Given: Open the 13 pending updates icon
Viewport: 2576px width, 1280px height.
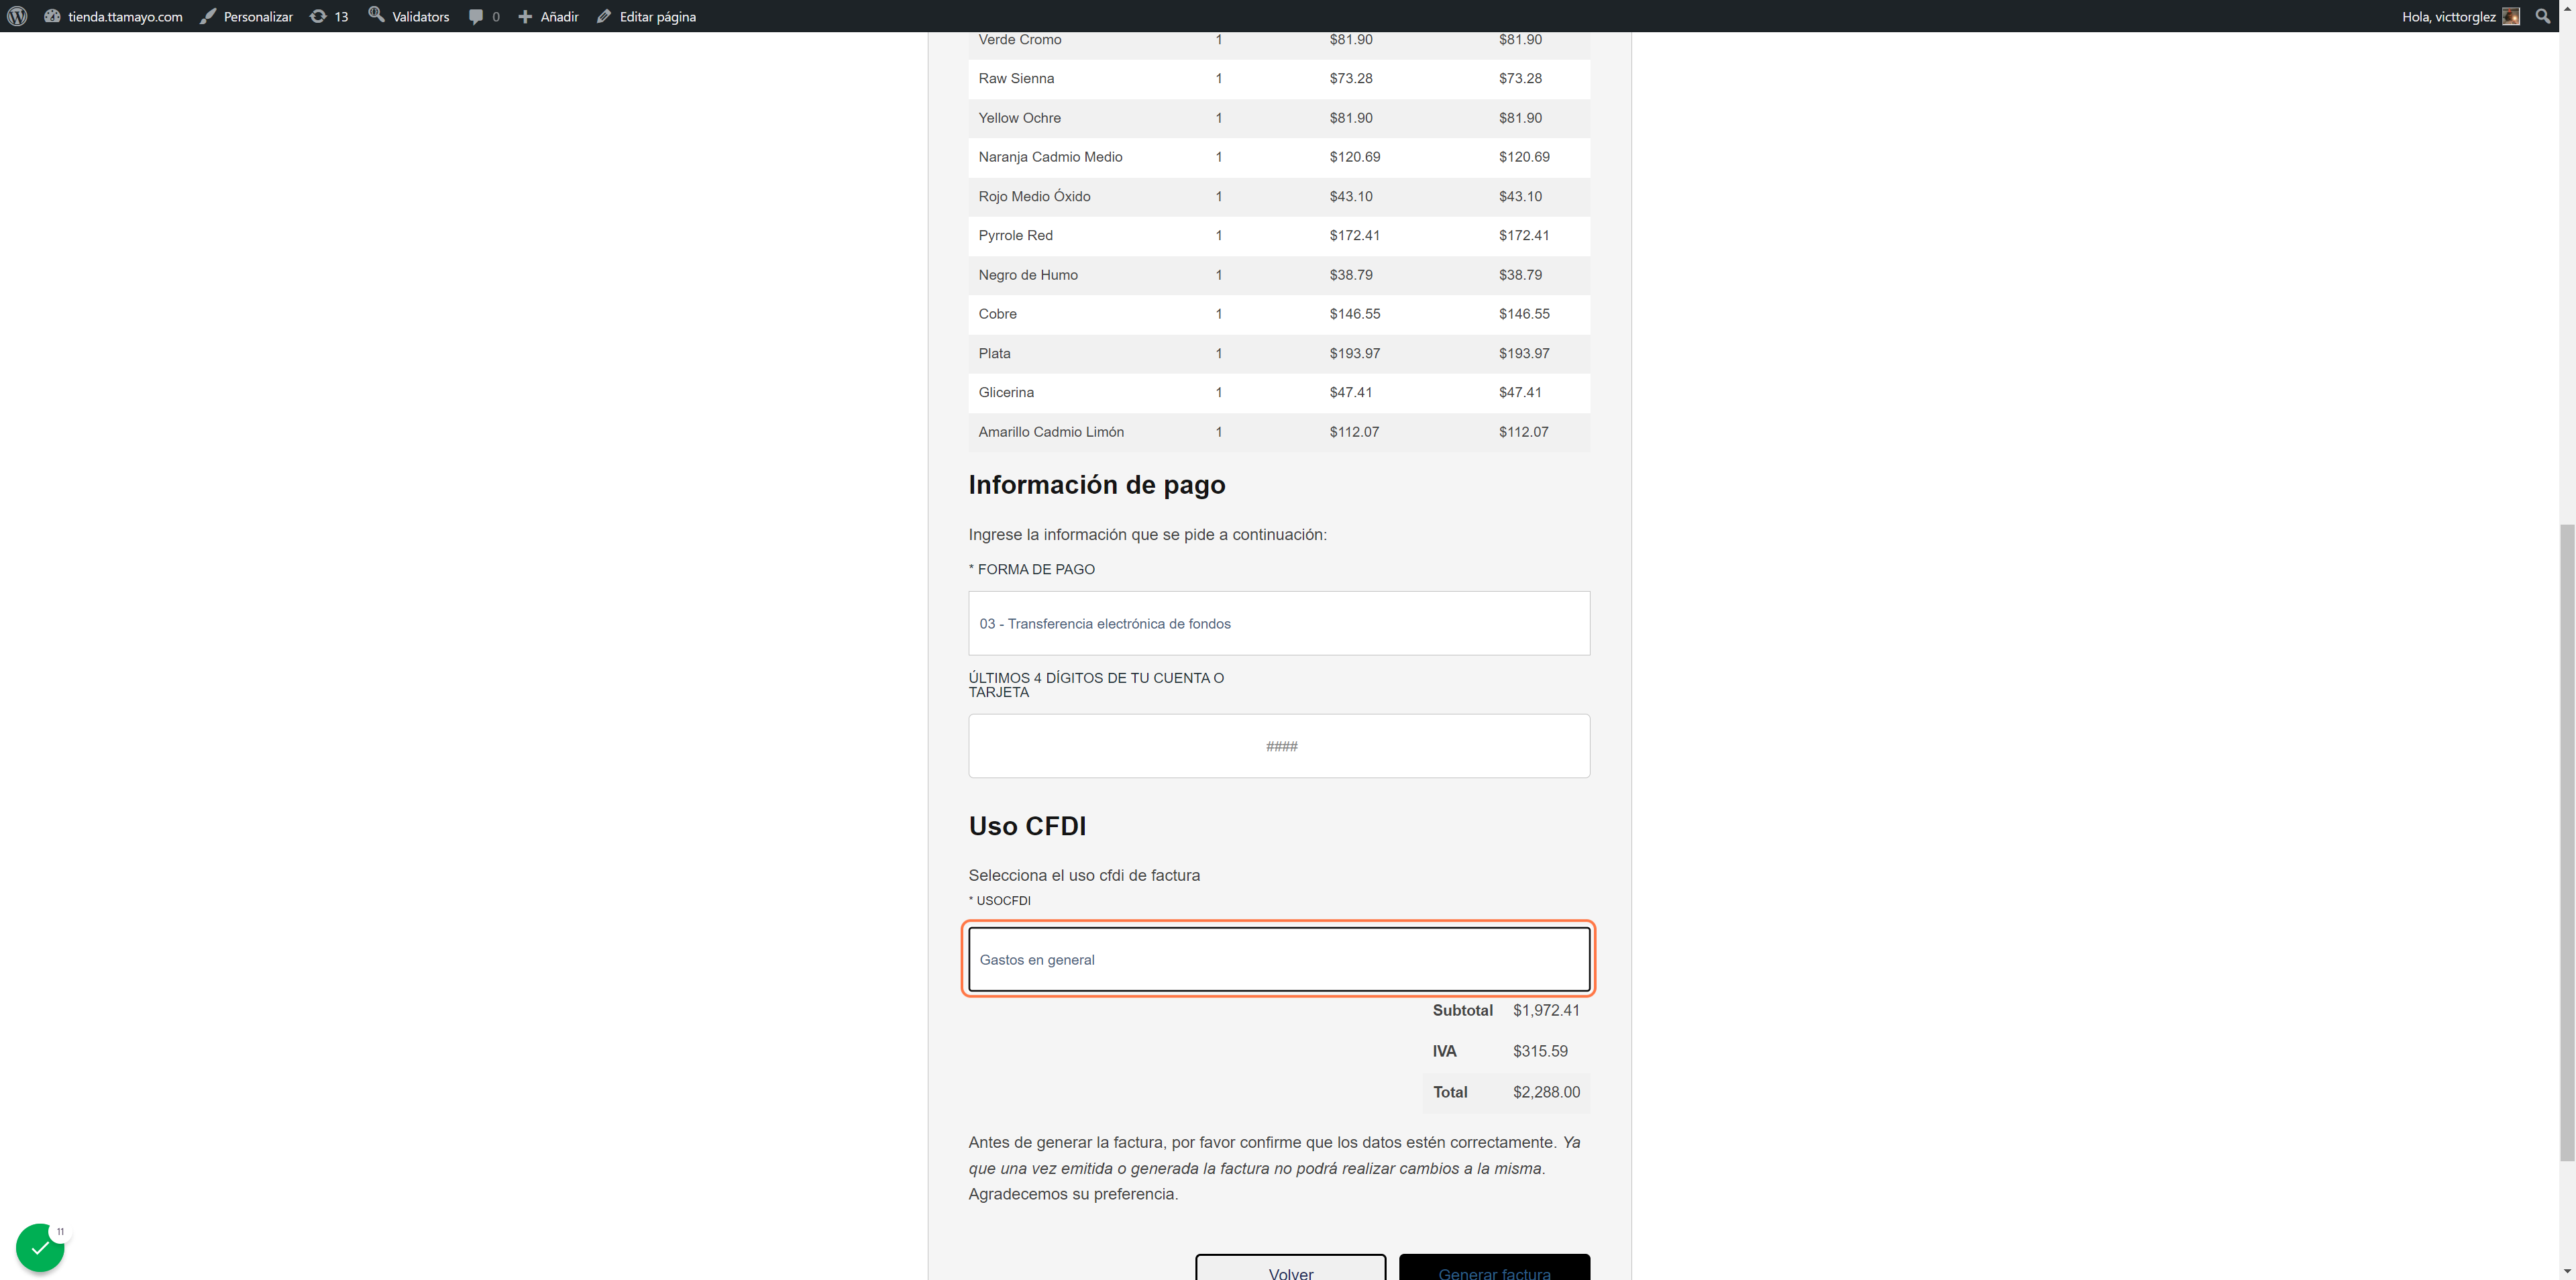Looking at the screenshot, I should coord(329,16).
